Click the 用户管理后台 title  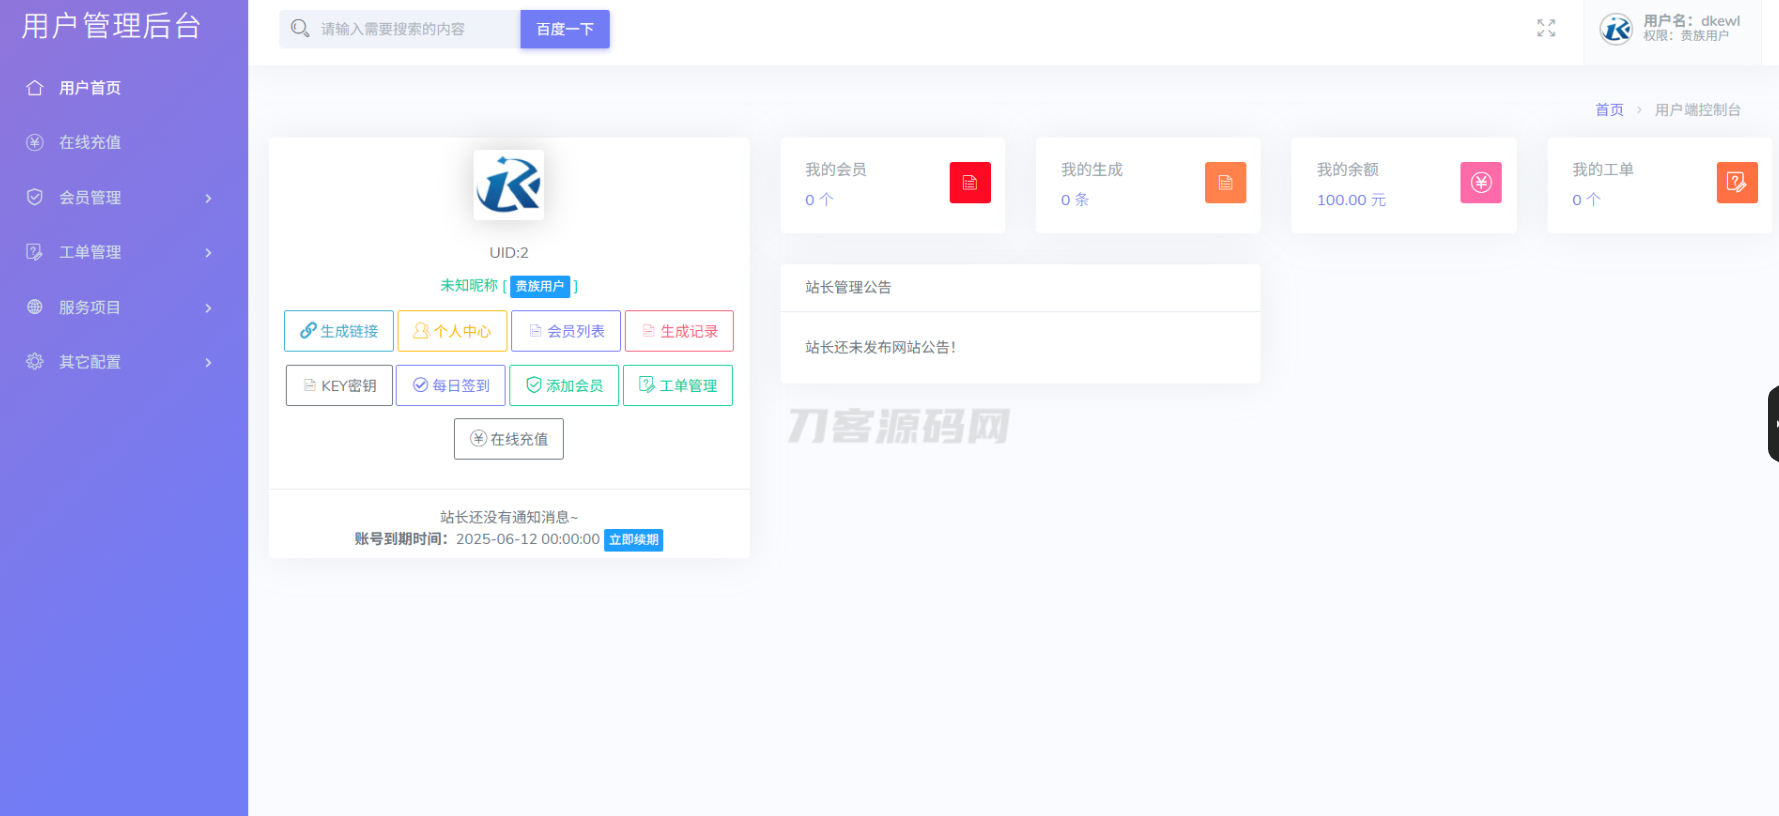point(111,26)
